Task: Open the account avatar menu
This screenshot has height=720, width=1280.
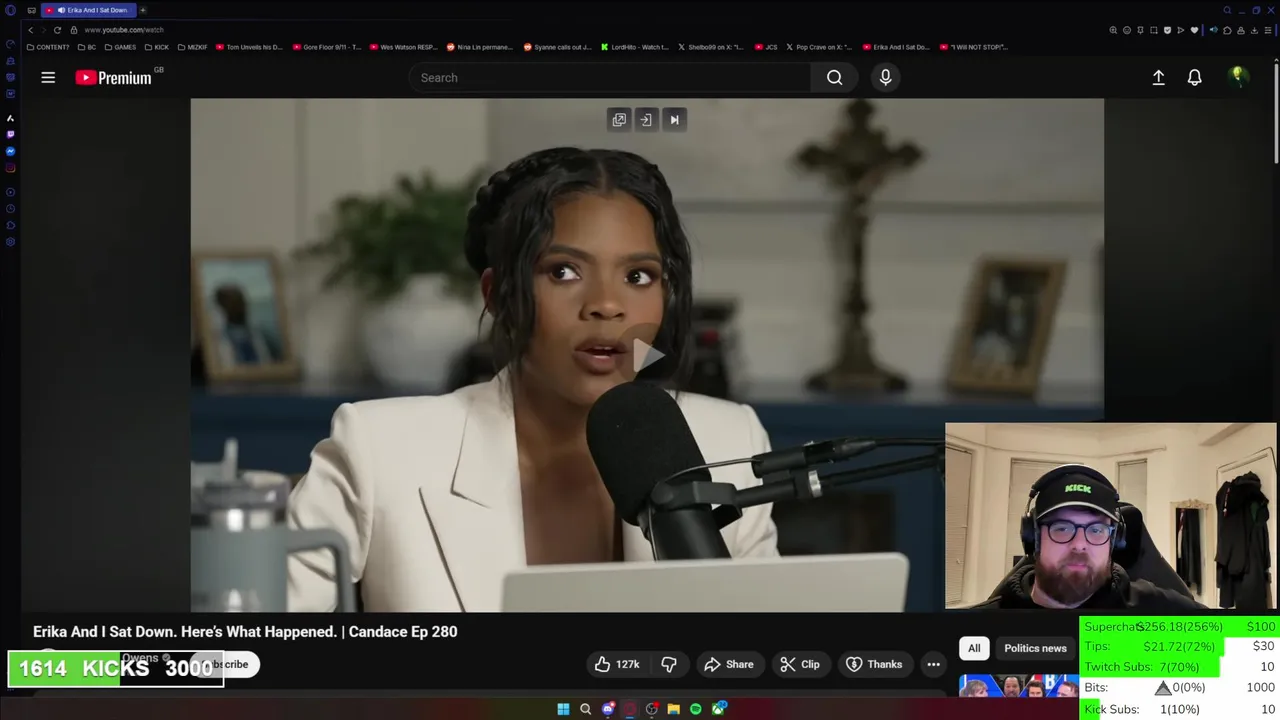Action: [x=1237, y=77]
